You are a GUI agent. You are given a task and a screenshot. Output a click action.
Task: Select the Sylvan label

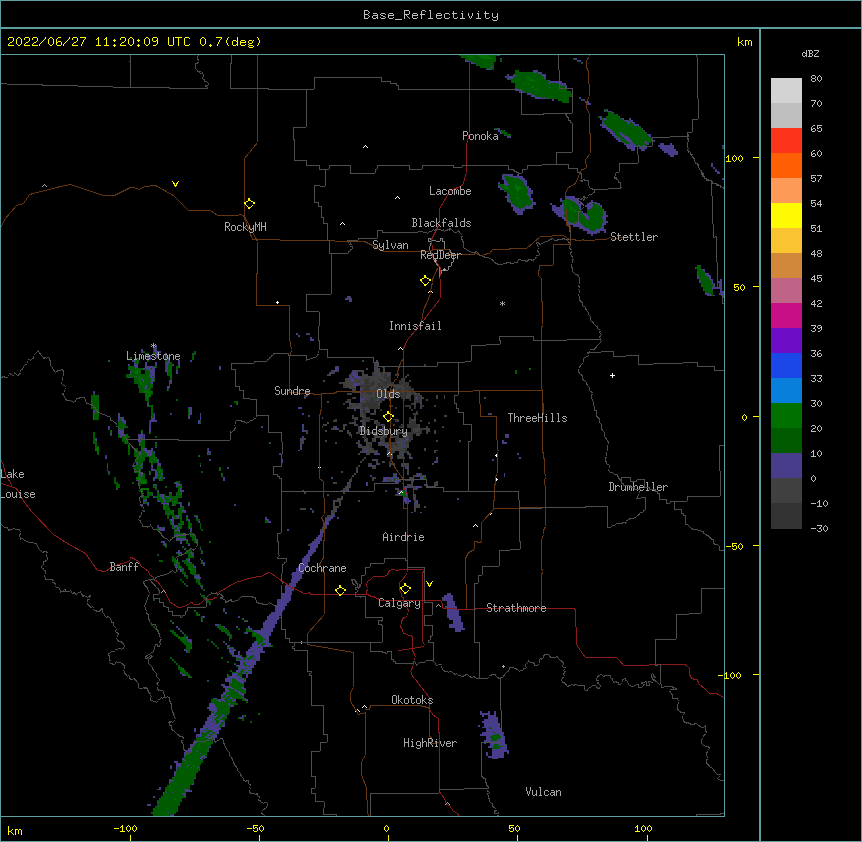[x=390, y=245]
